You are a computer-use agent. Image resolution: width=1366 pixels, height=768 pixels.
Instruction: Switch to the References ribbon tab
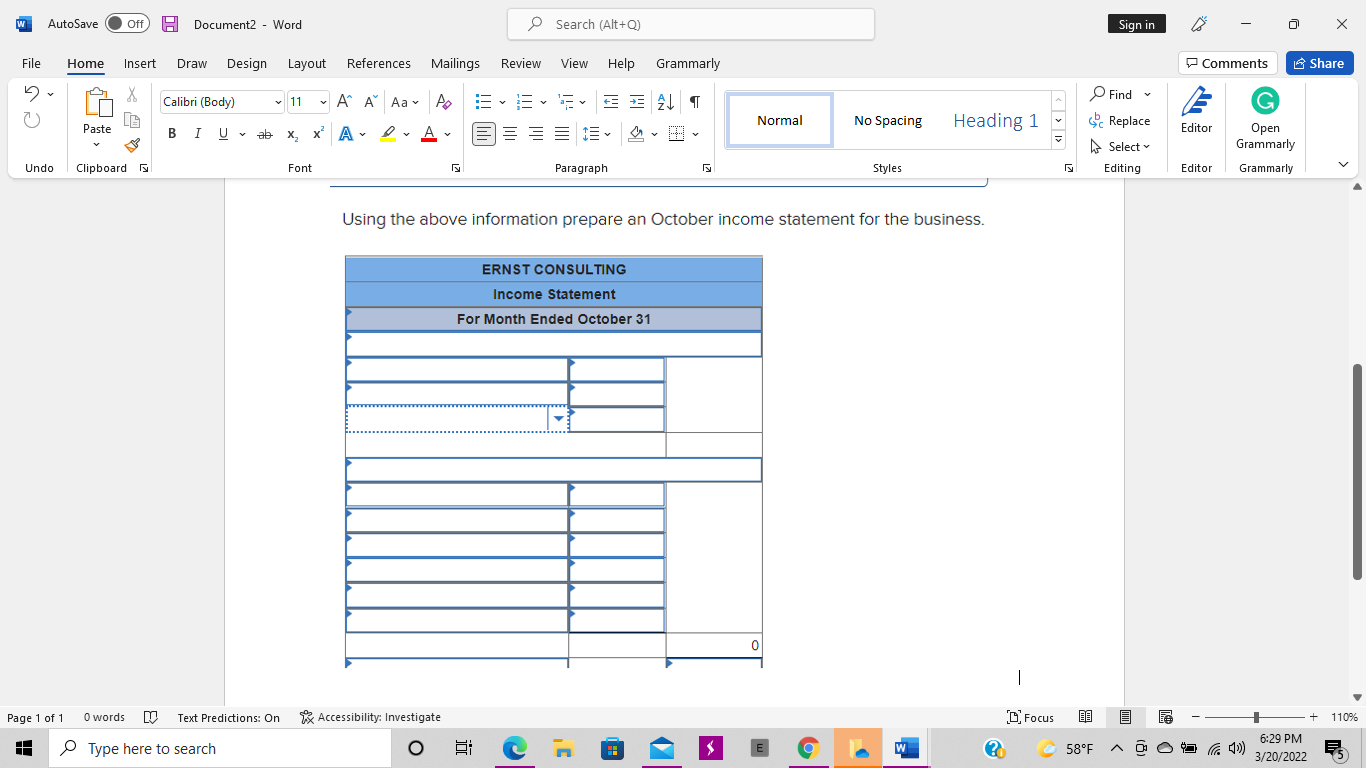[x=378, y=63]
